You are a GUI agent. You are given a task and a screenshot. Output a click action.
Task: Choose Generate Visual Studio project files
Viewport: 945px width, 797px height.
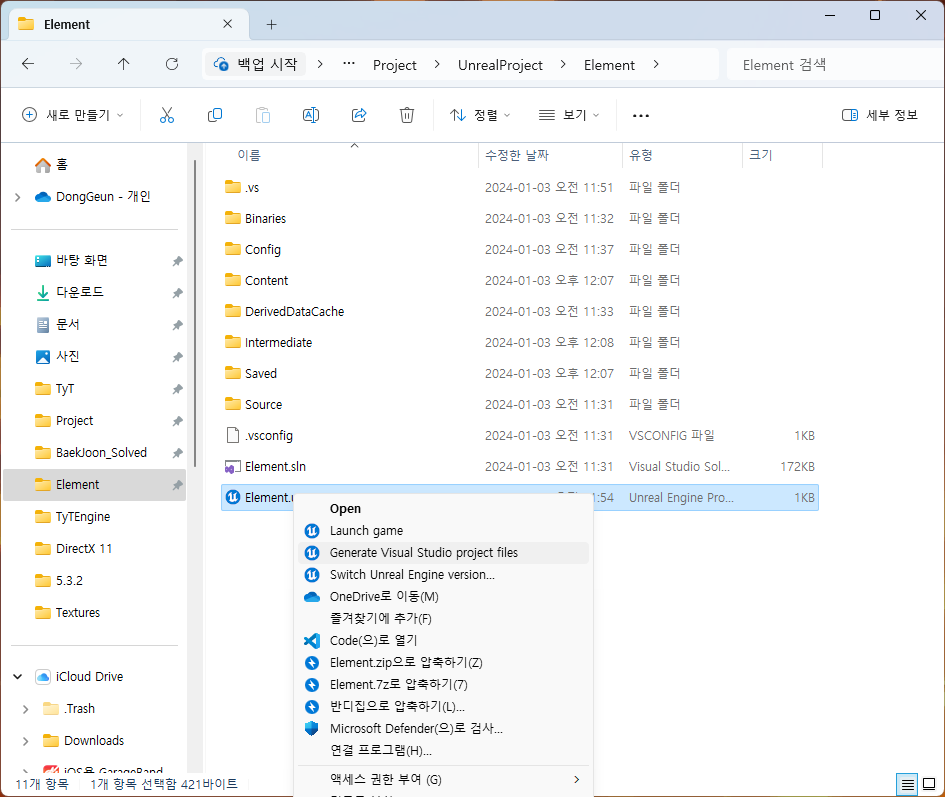click(x=424, y=552)
